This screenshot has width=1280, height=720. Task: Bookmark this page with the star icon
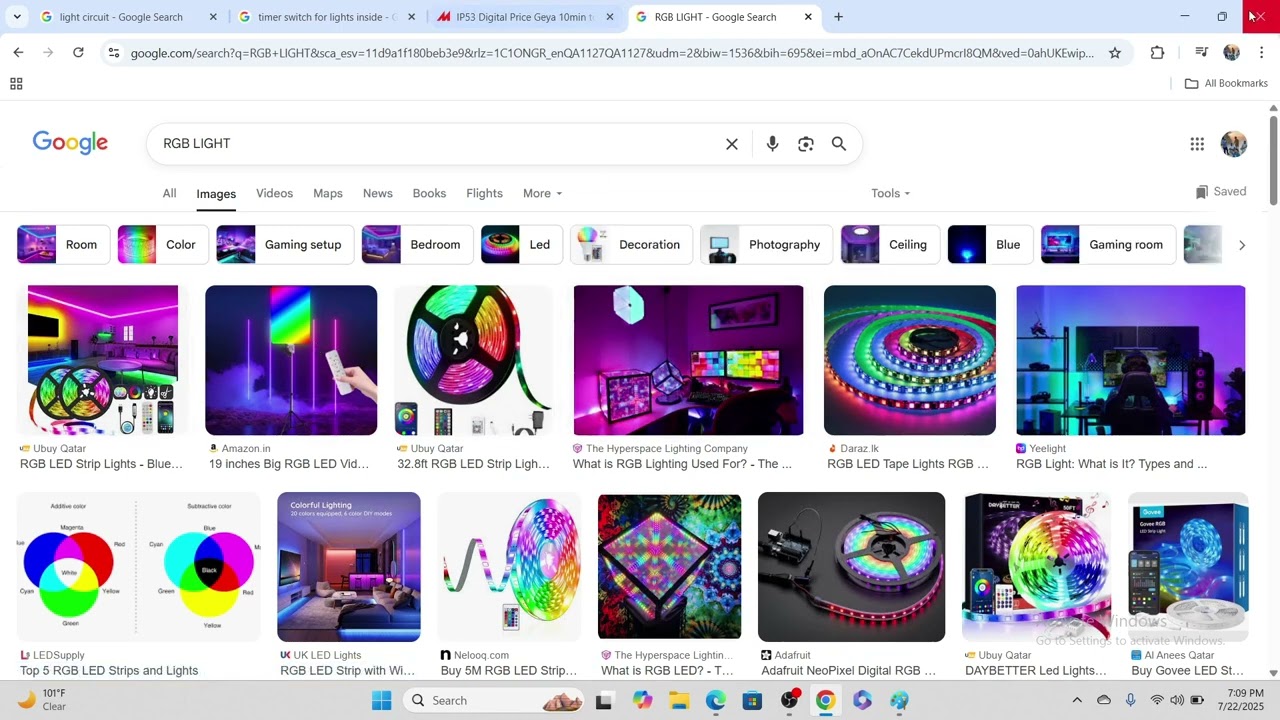1115,53
